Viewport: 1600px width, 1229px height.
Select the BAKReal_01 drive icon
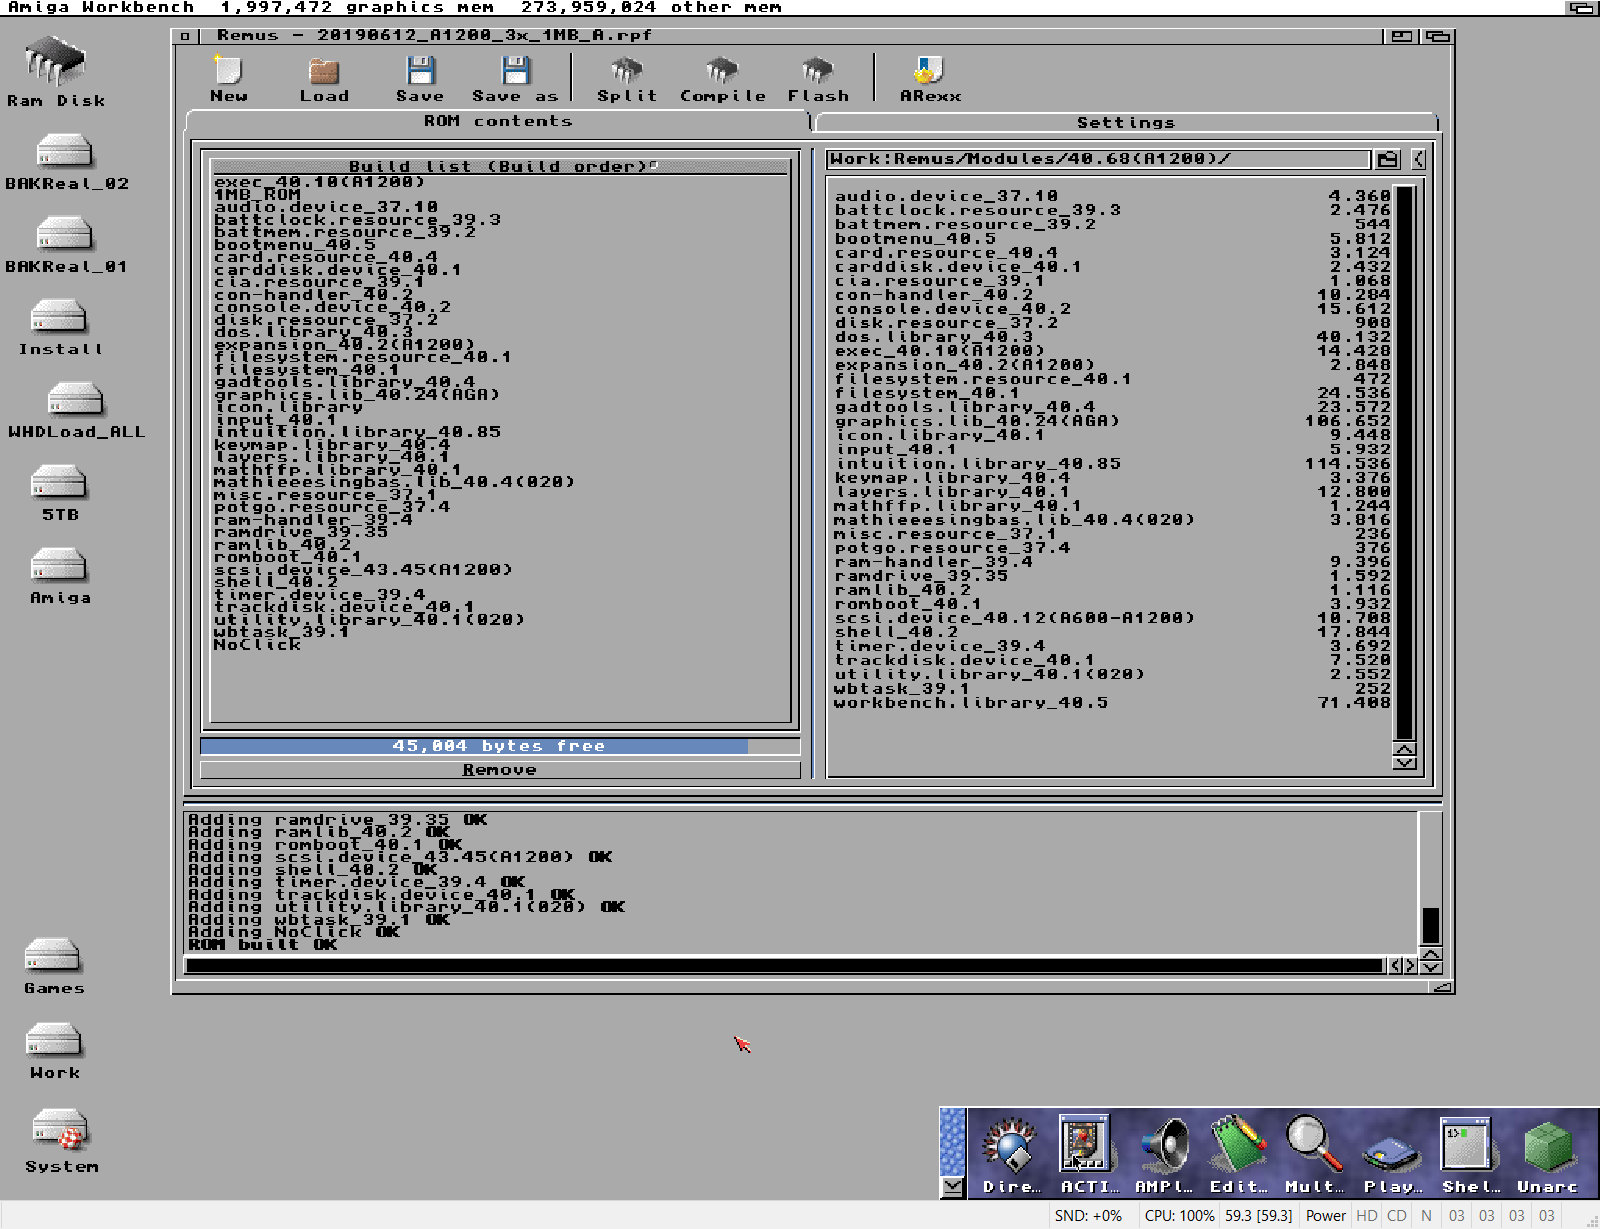[65, 235]
